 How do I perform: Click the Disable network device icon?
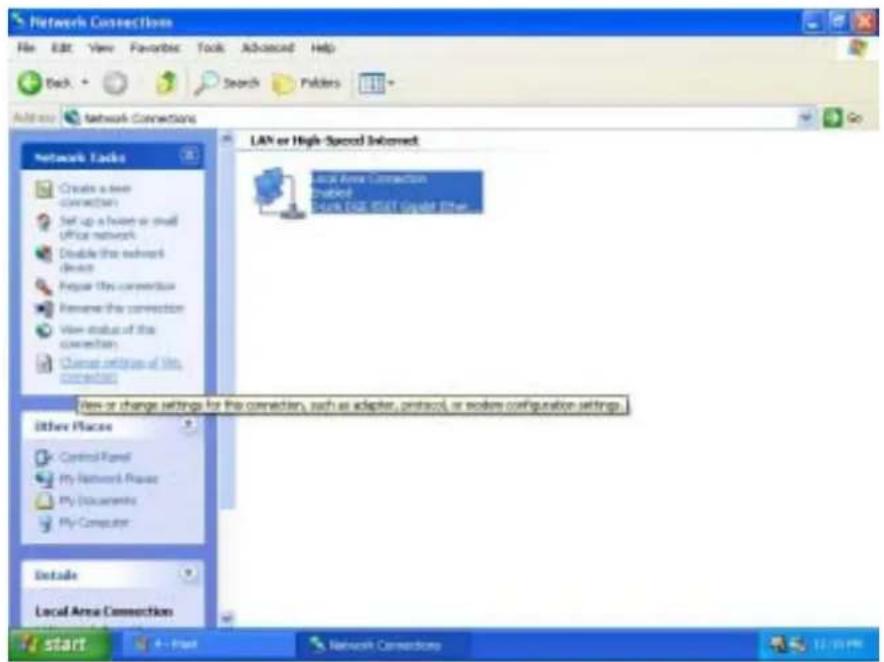click(44, 254)
